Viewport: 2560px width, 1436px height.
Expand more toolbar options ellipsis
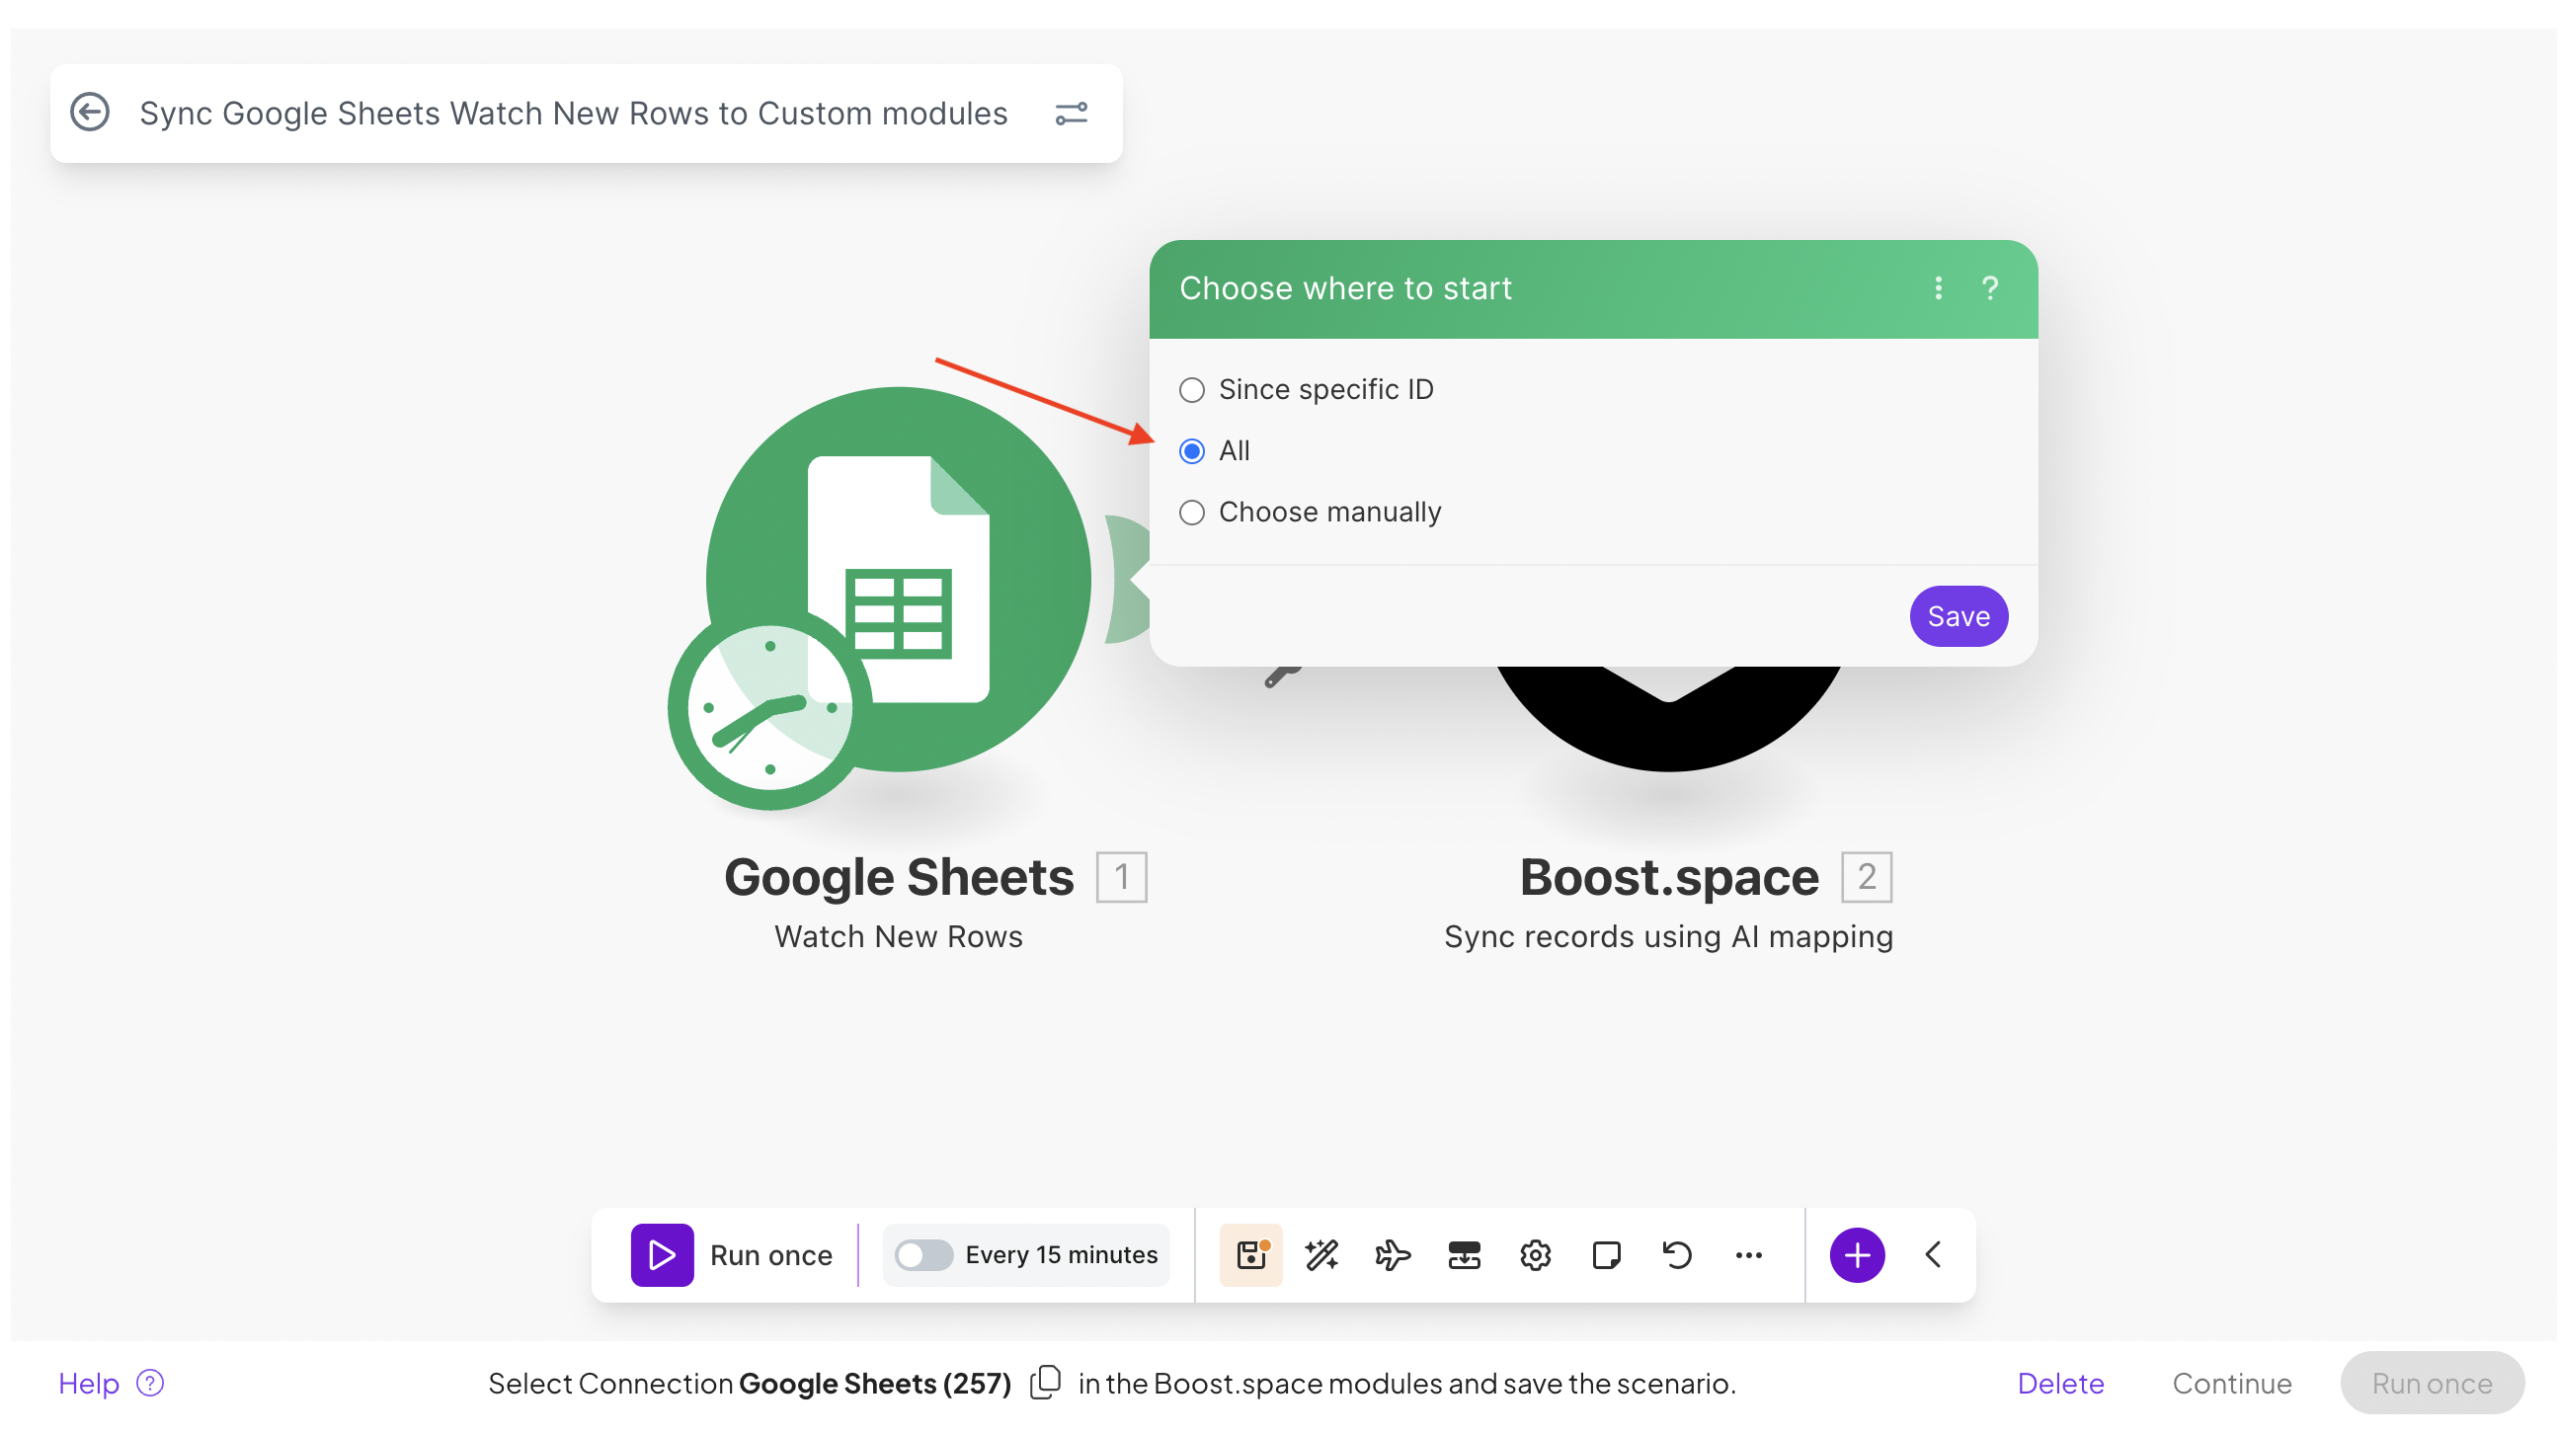point(1747,1254)
